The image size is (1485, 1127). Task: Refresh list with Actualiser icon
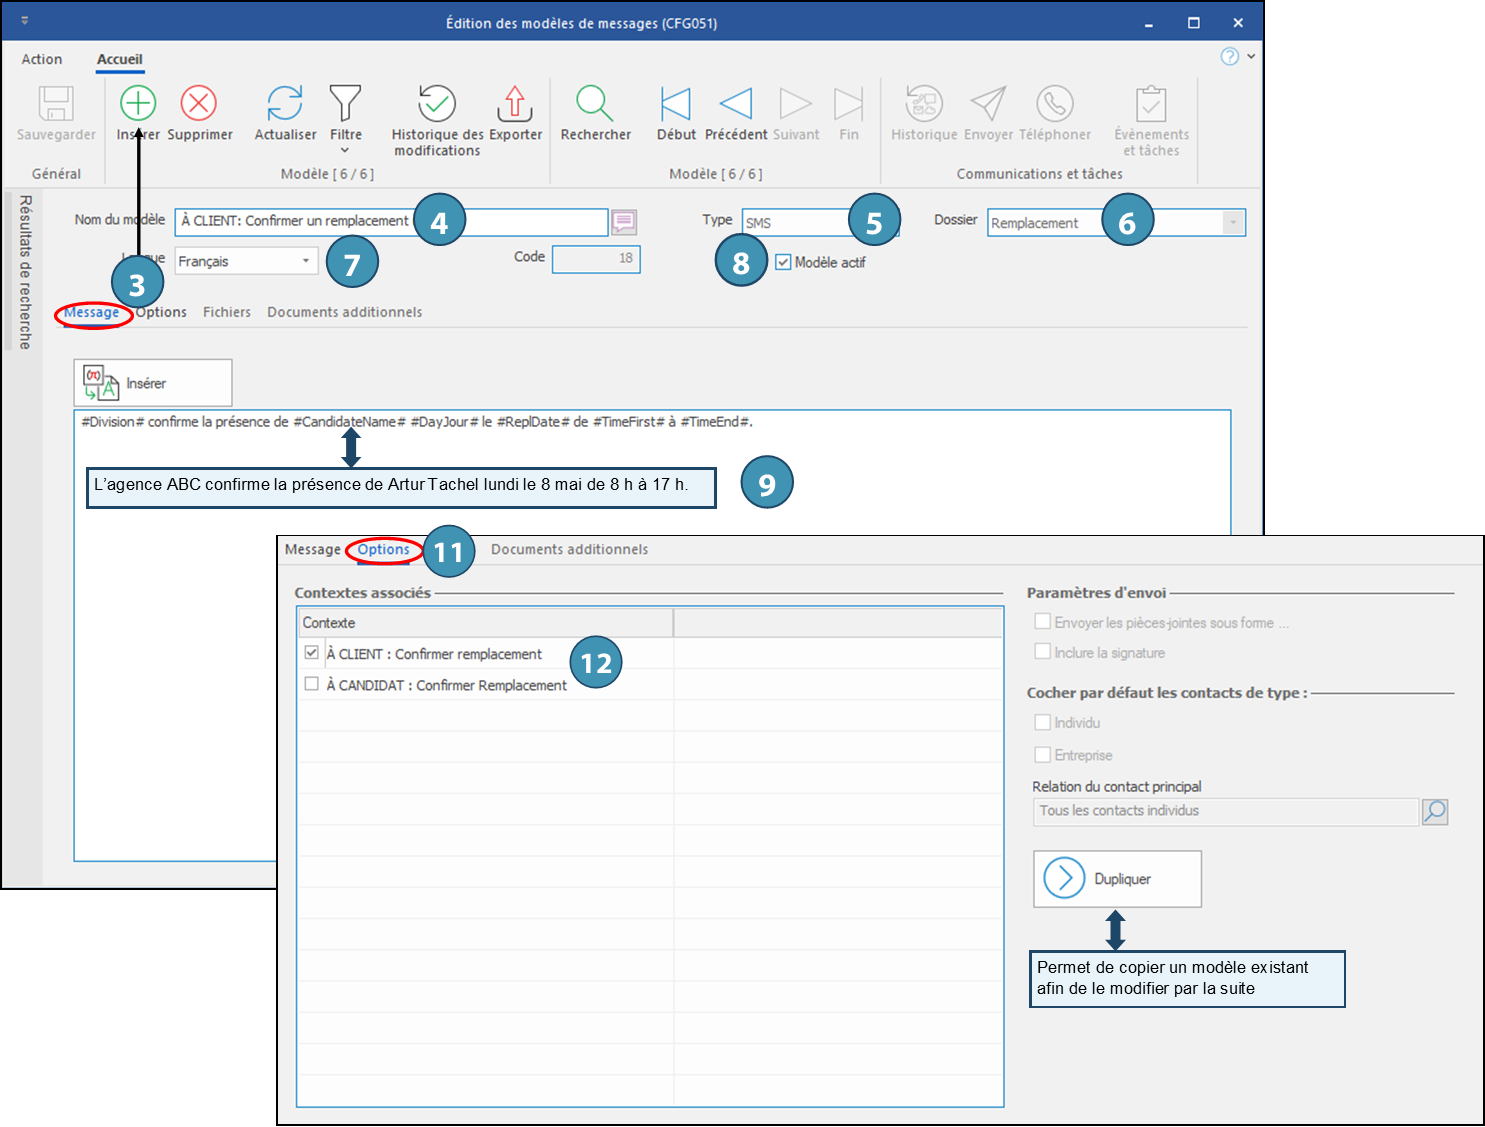click(x=285, y=103)
